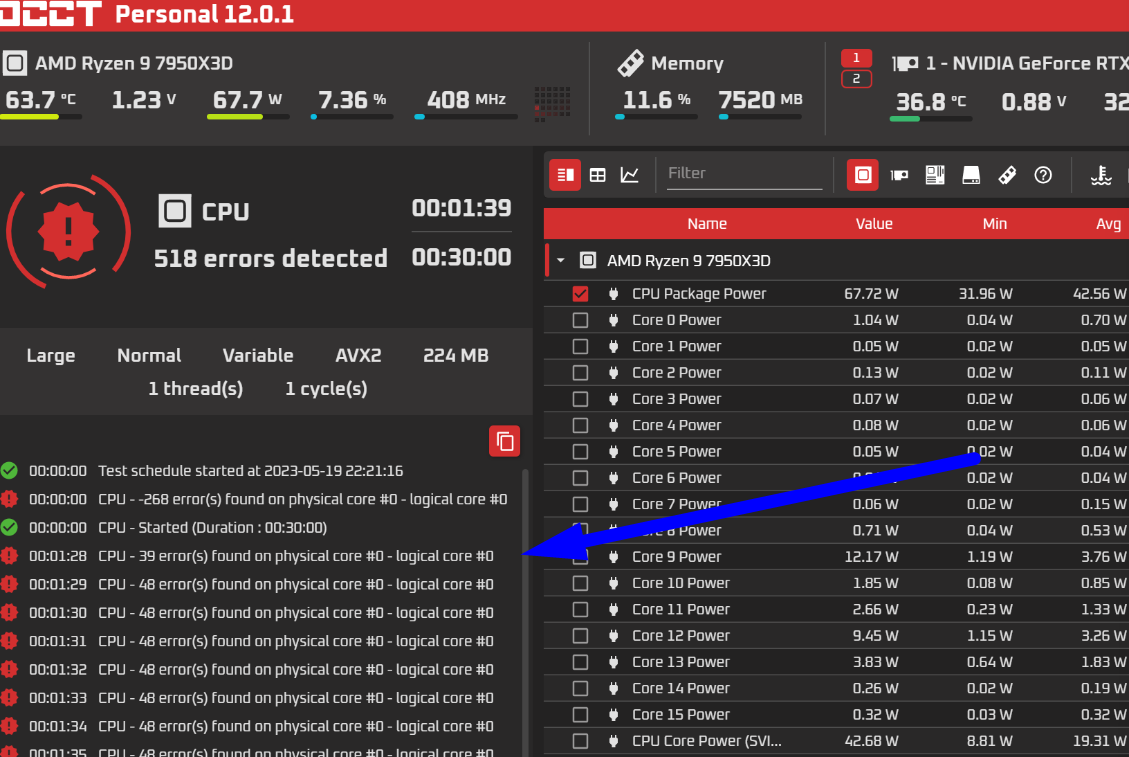Screen dimensions: 1129x757
Task: Toggle the storage drive sensor filter icon
Action: [x=971, y=175]
